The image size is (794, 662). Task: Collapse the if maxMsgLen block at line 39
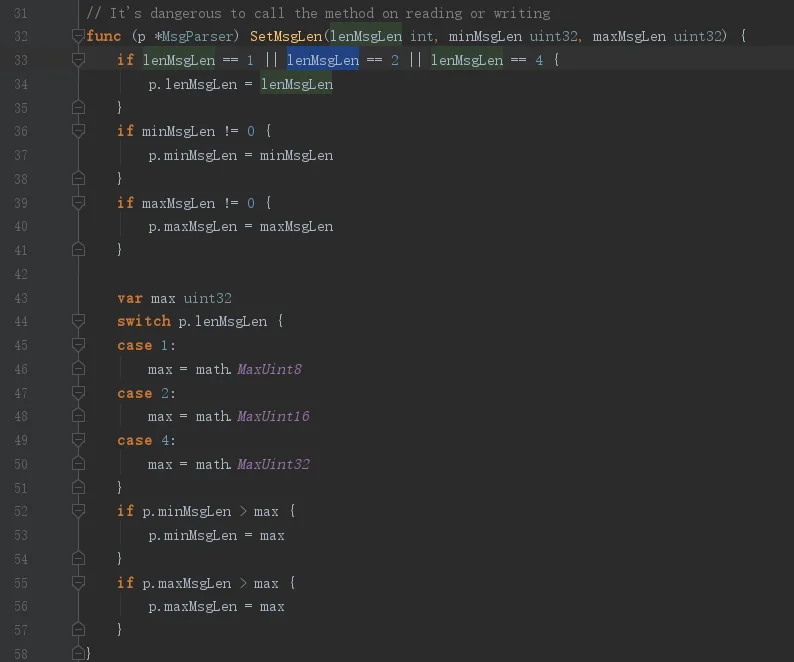(78, 203)
